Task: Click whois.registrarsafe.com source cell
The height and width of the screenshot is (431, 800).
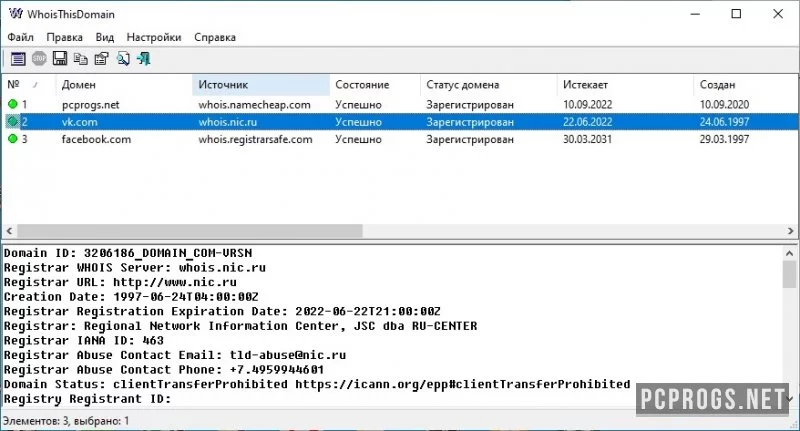Action: [256, 139]
